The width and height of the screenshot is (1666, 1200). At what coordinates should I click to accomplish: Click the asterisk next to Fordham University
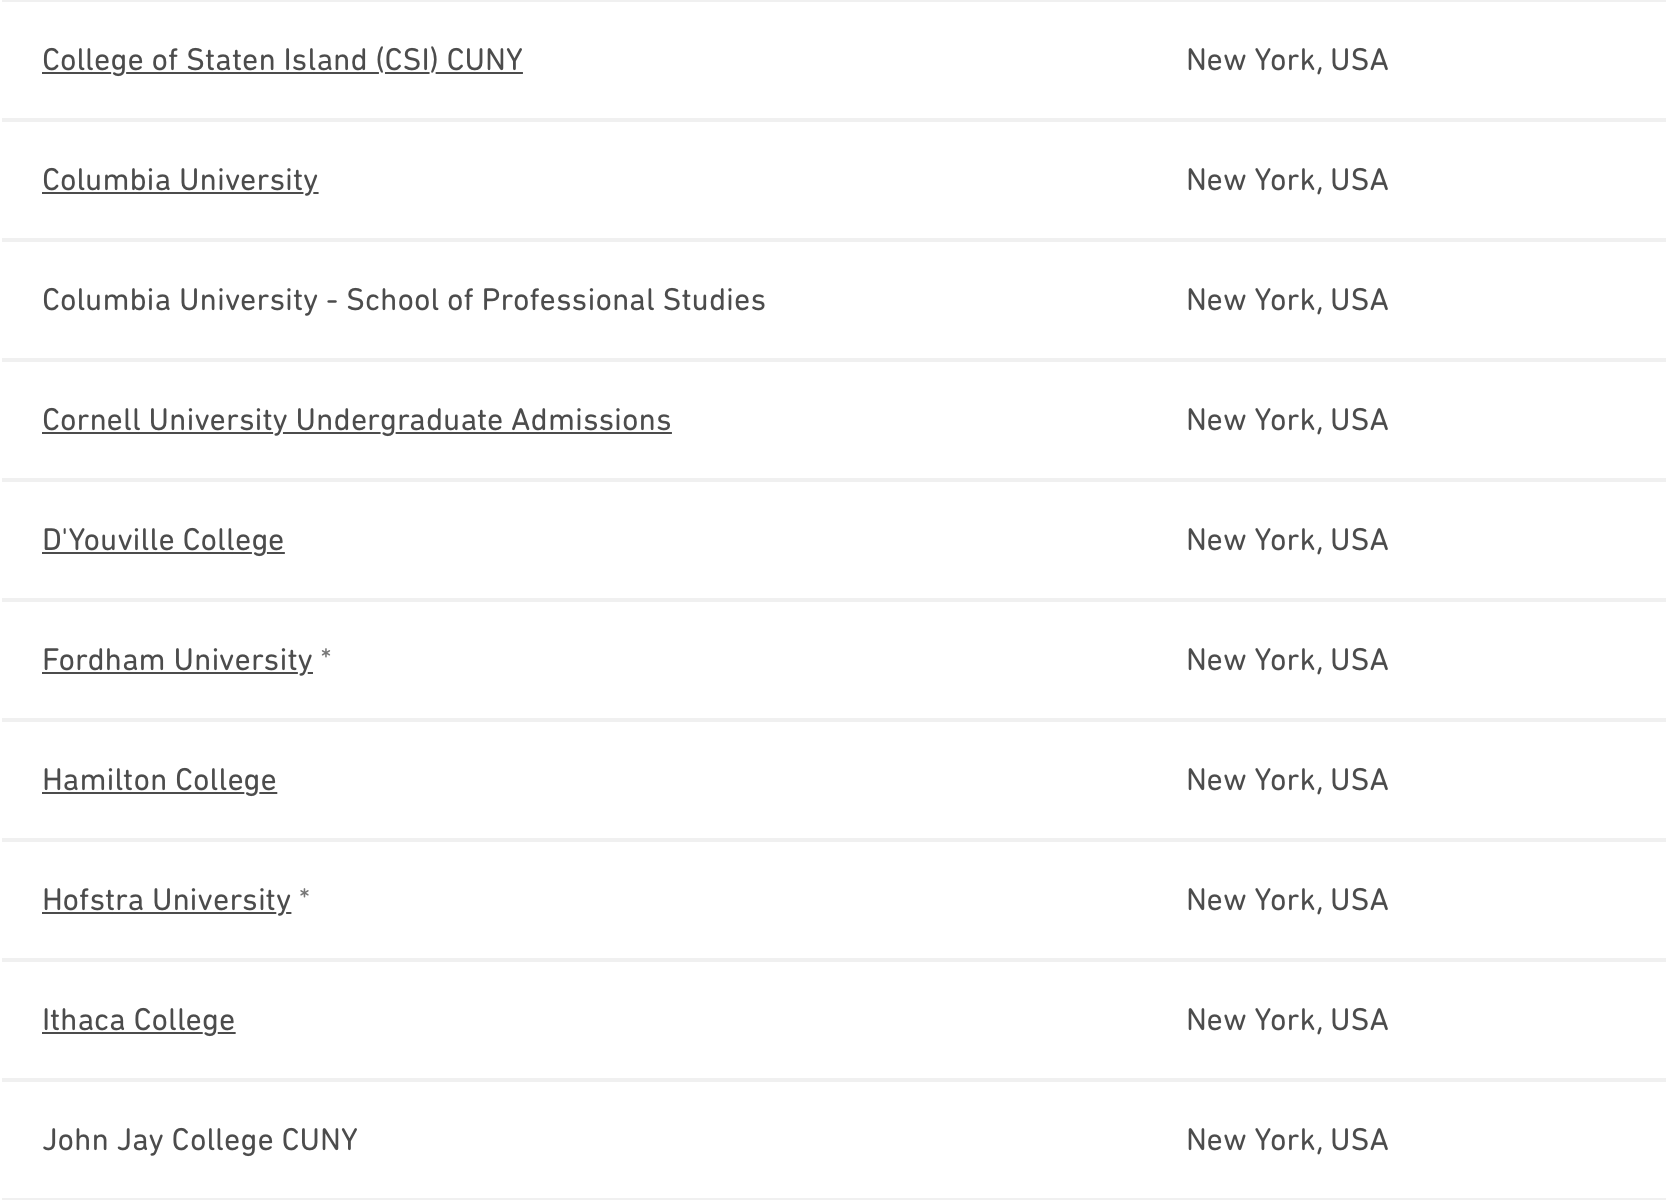[326, 658]
